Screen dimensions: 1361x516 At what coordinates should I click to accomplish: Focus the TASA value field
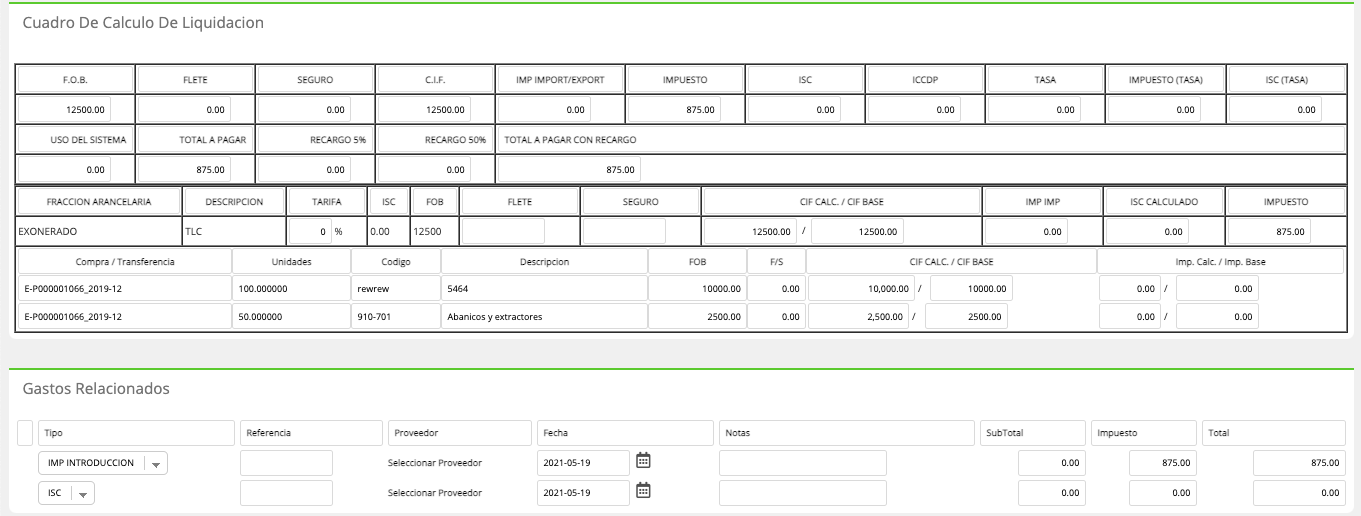[1035, 110]
